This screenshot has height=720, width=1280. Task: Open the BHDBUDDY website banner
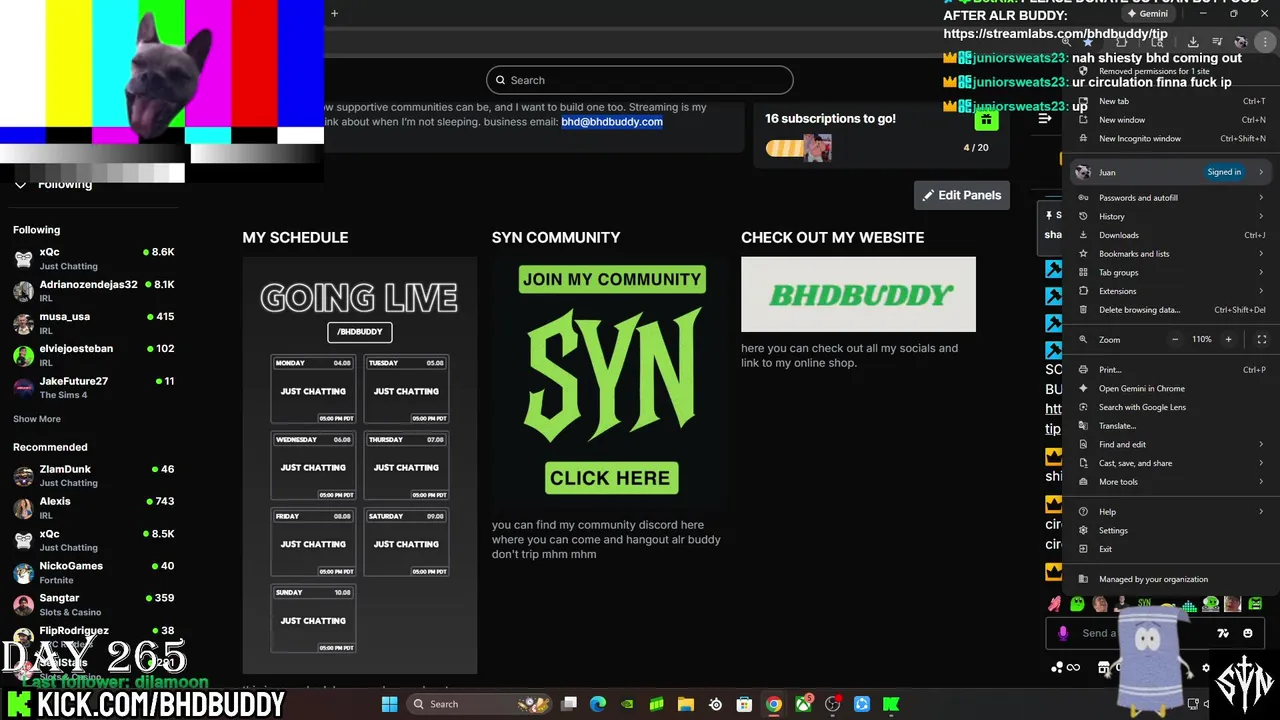coord(858,294)
